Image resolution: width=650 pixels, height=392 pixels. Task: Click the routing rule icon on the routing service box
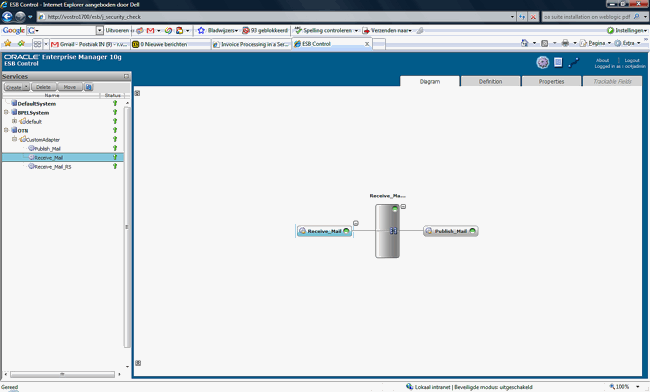pos(393,231)
